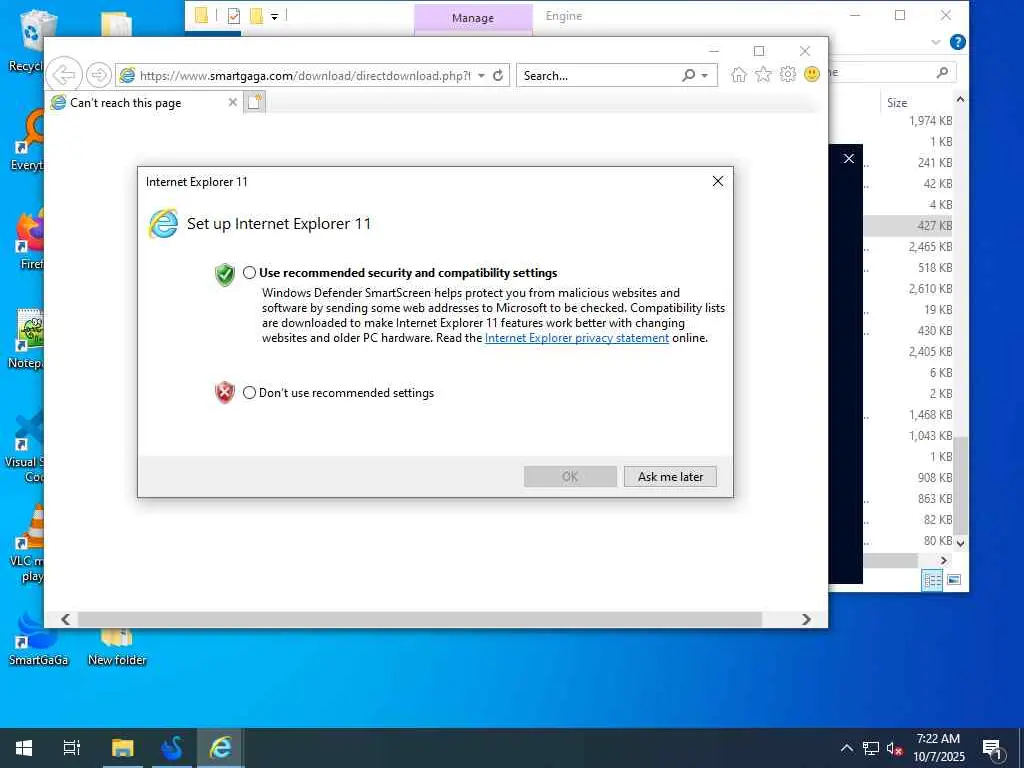
Task: Click the muted volume tray icon
Action: [x=894, y=748]
